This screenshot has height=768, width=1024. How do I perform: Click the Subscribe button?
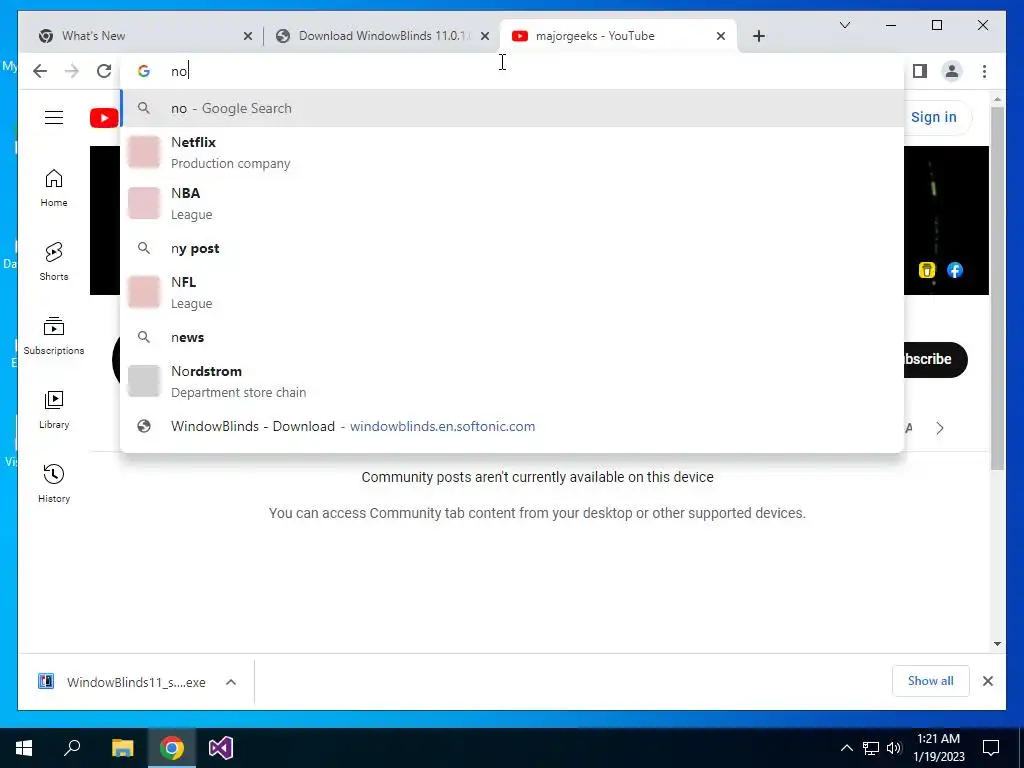935,359
